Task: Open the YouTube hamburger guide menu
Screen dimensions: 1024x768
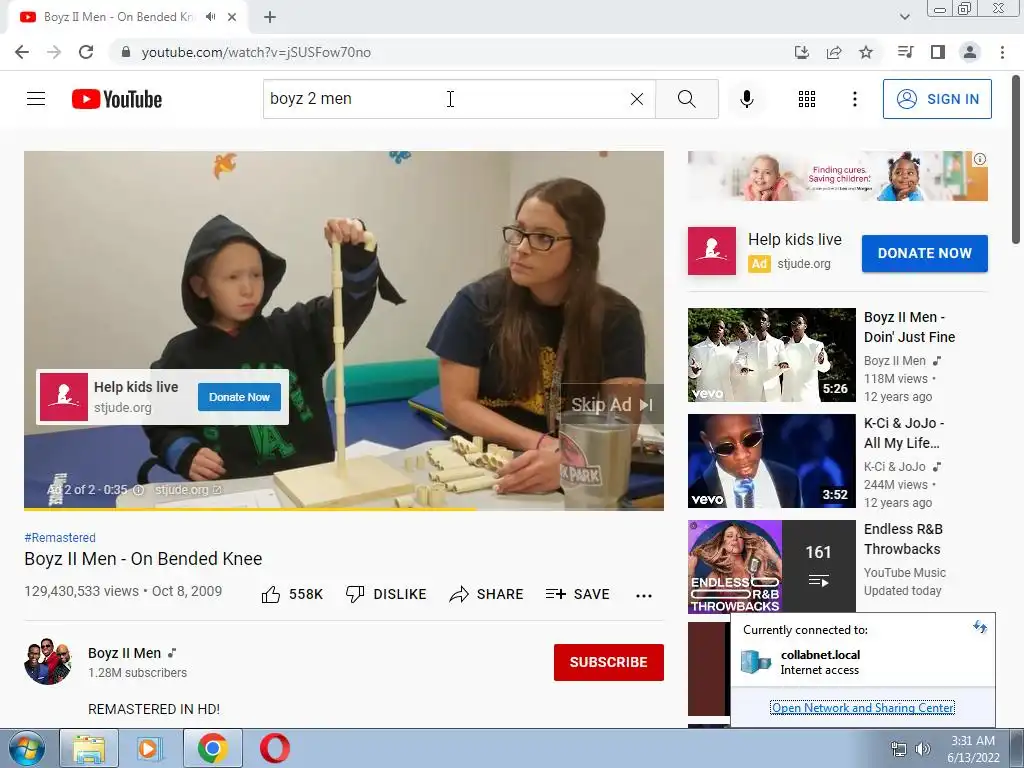Action: click(x=36, y=99)
